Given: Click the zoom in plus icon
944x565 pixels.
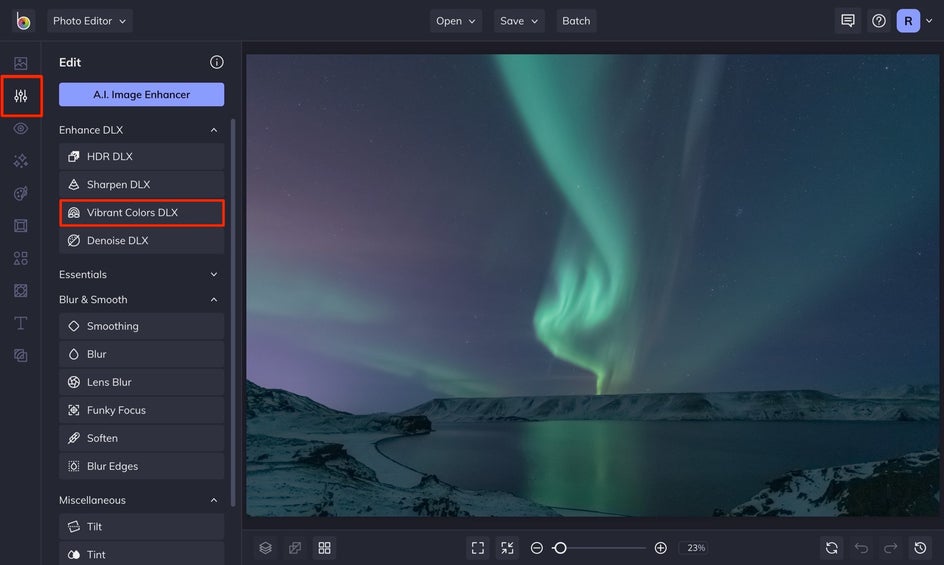Looking at the screenshot, I should click(x=660, y=548).
